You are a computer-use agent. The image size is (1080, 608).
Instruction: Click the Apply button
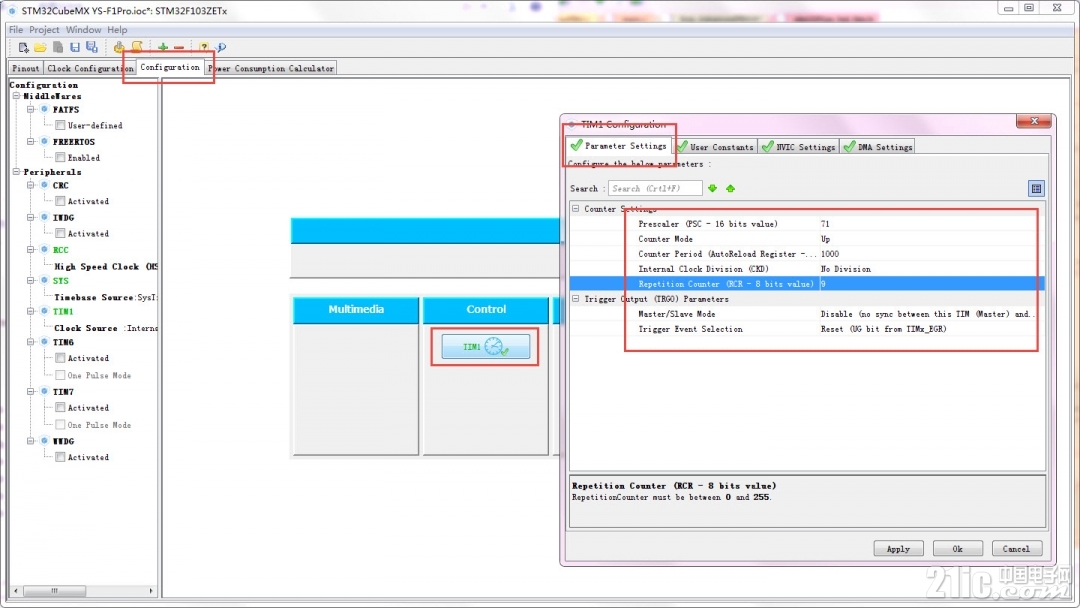pyautogui.click(x=898, y=549)
